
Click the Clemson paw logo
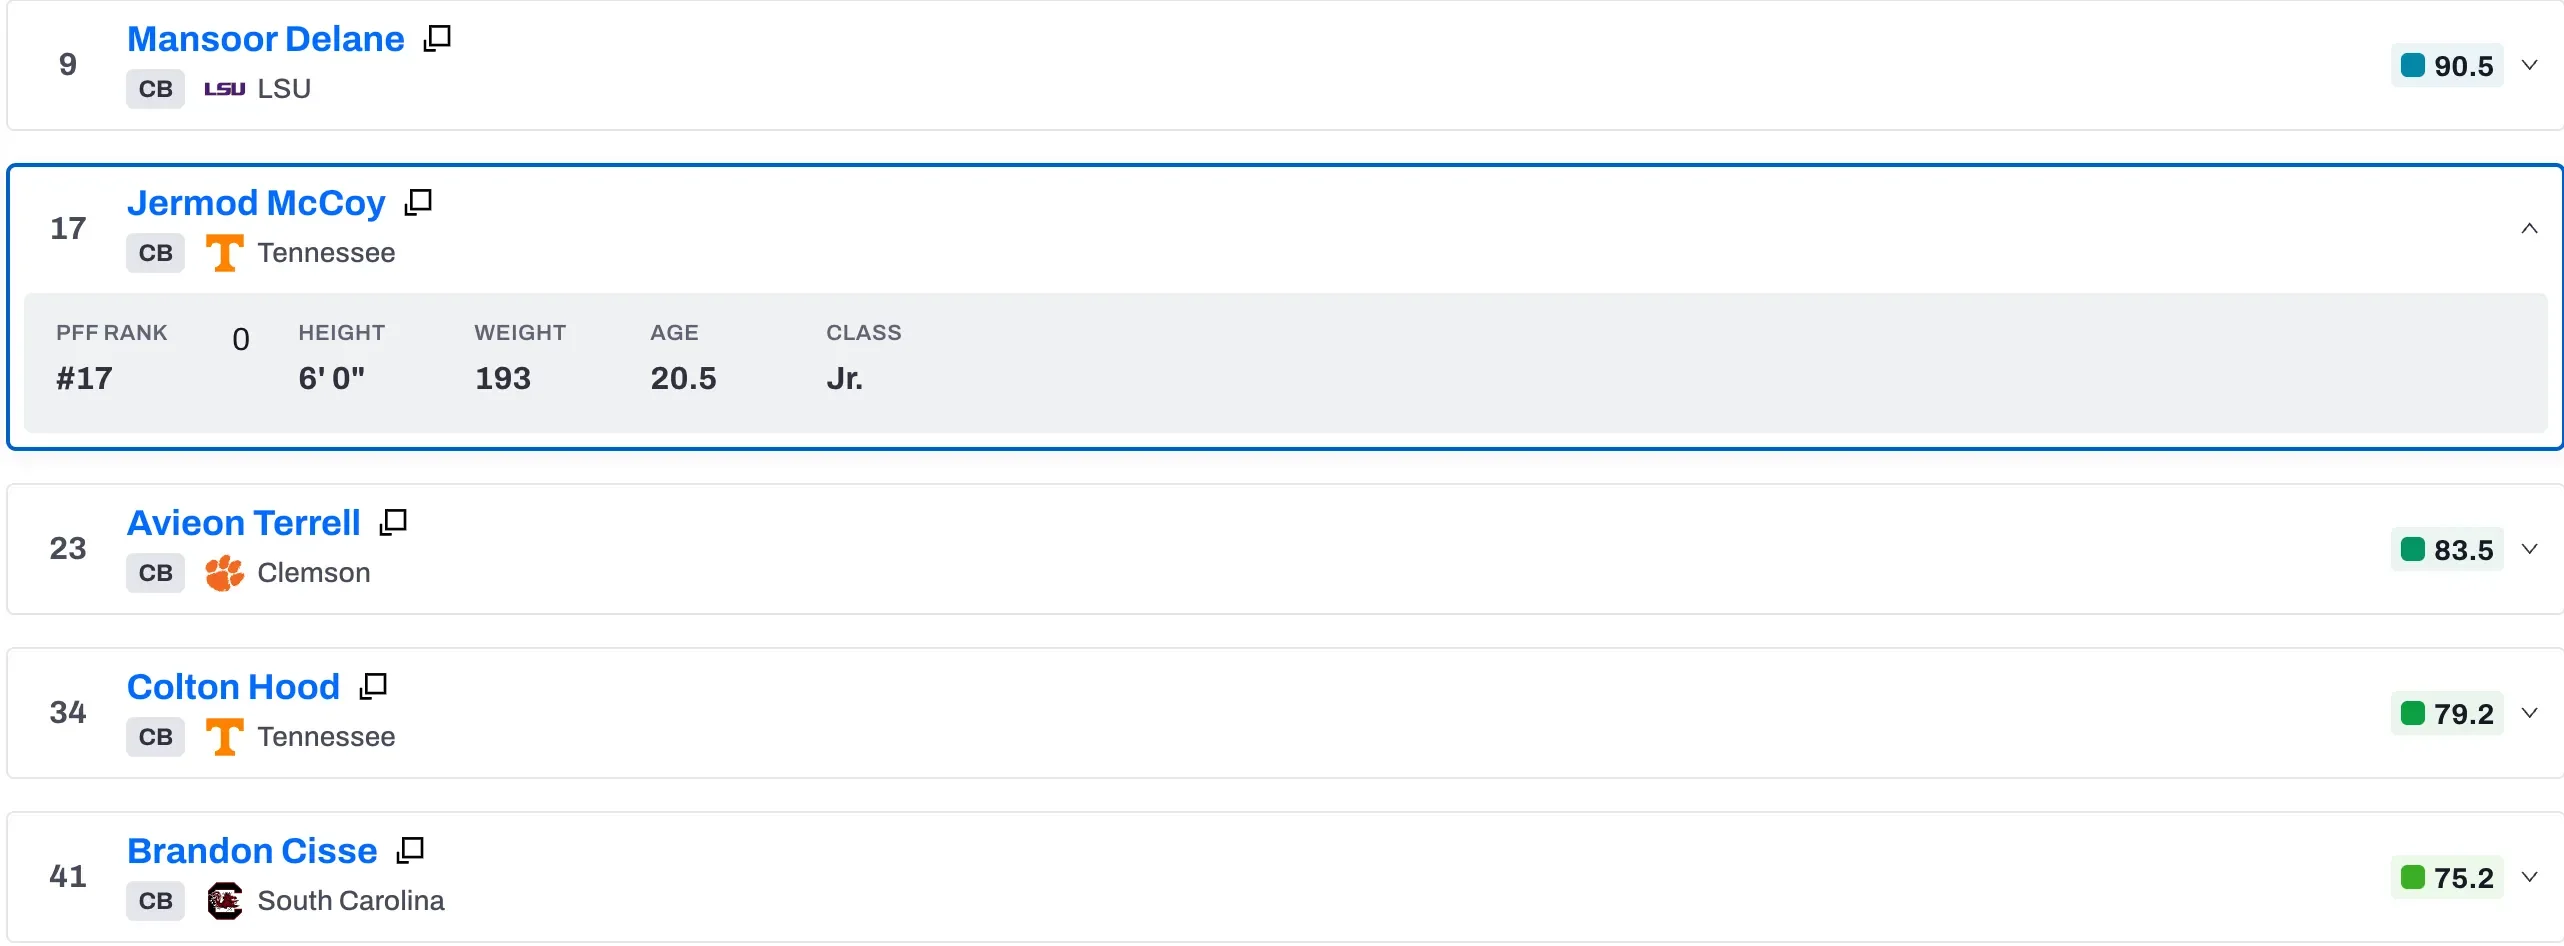[224, 573]
